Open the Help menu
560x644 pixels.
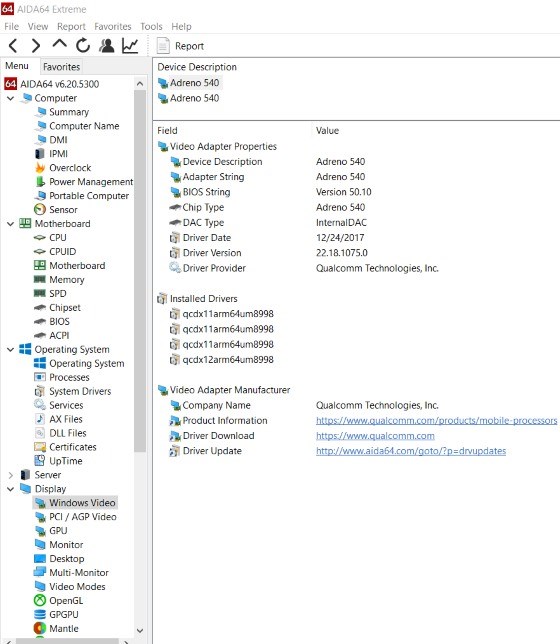click(181, 27)
